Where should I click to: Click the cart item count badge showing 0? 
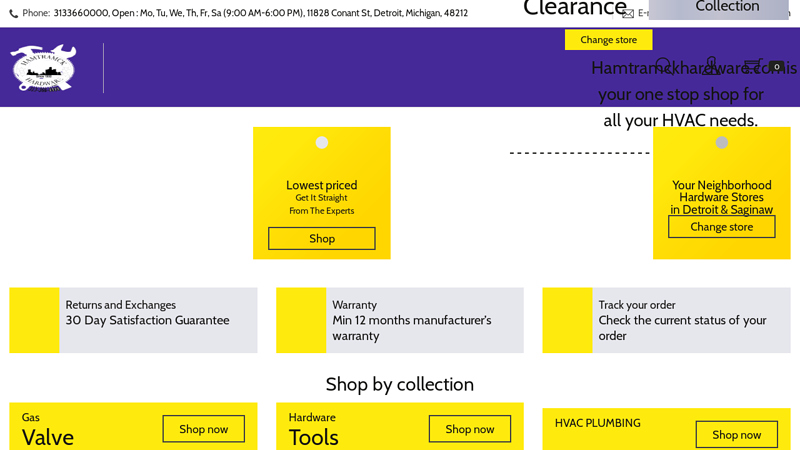777,67
